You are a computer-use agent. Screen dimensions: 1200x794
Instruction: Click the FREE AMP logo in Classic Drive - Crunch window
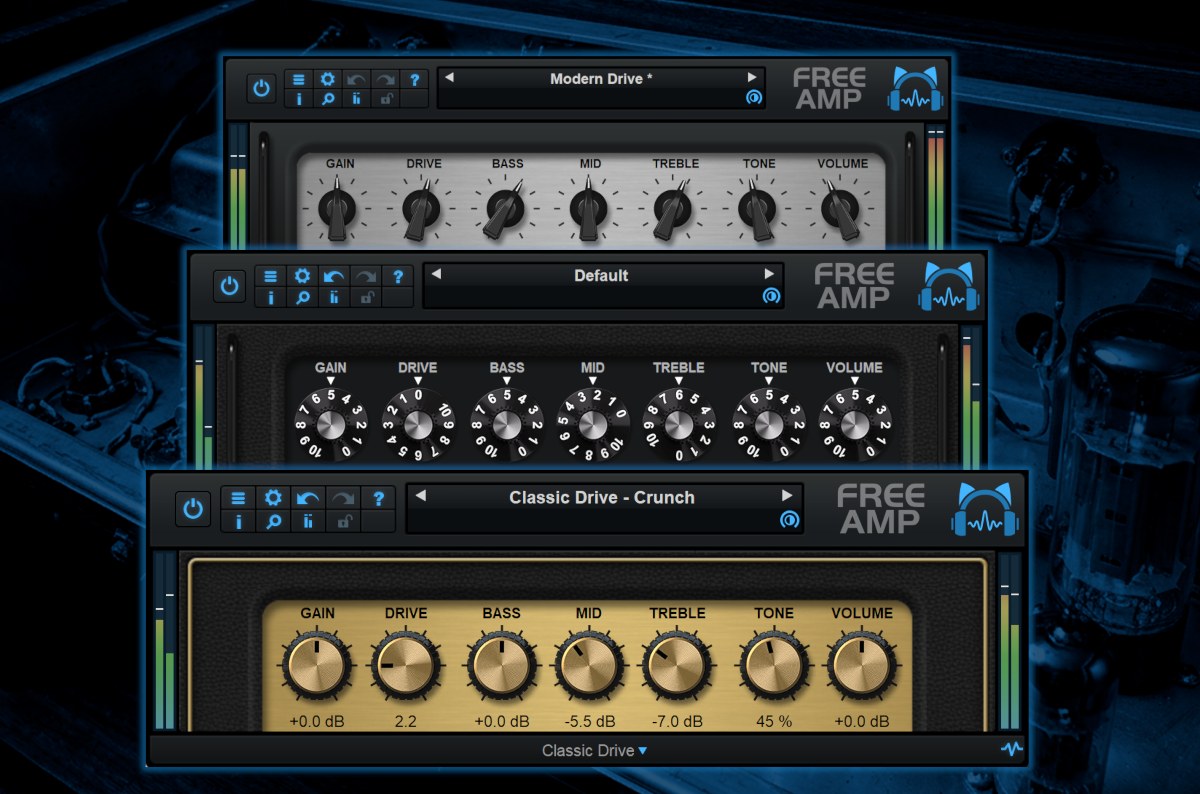pos(879,509)
